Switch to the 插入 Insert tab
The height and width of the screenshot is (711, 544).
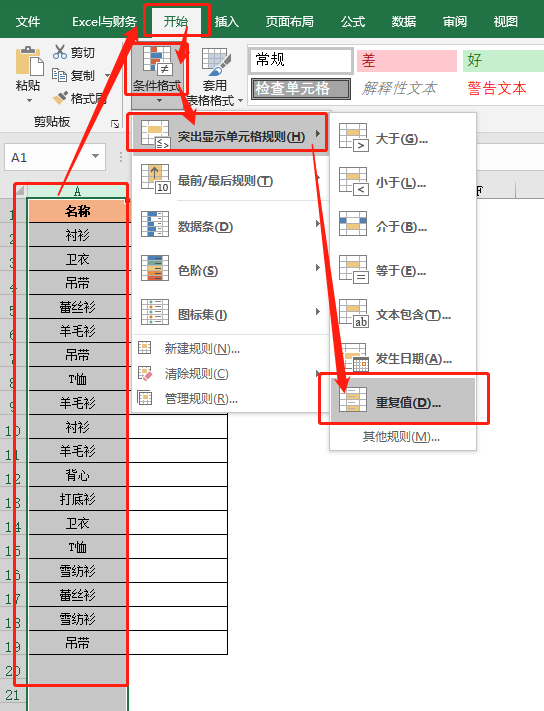pyautogui.click(x=227, y=22)
